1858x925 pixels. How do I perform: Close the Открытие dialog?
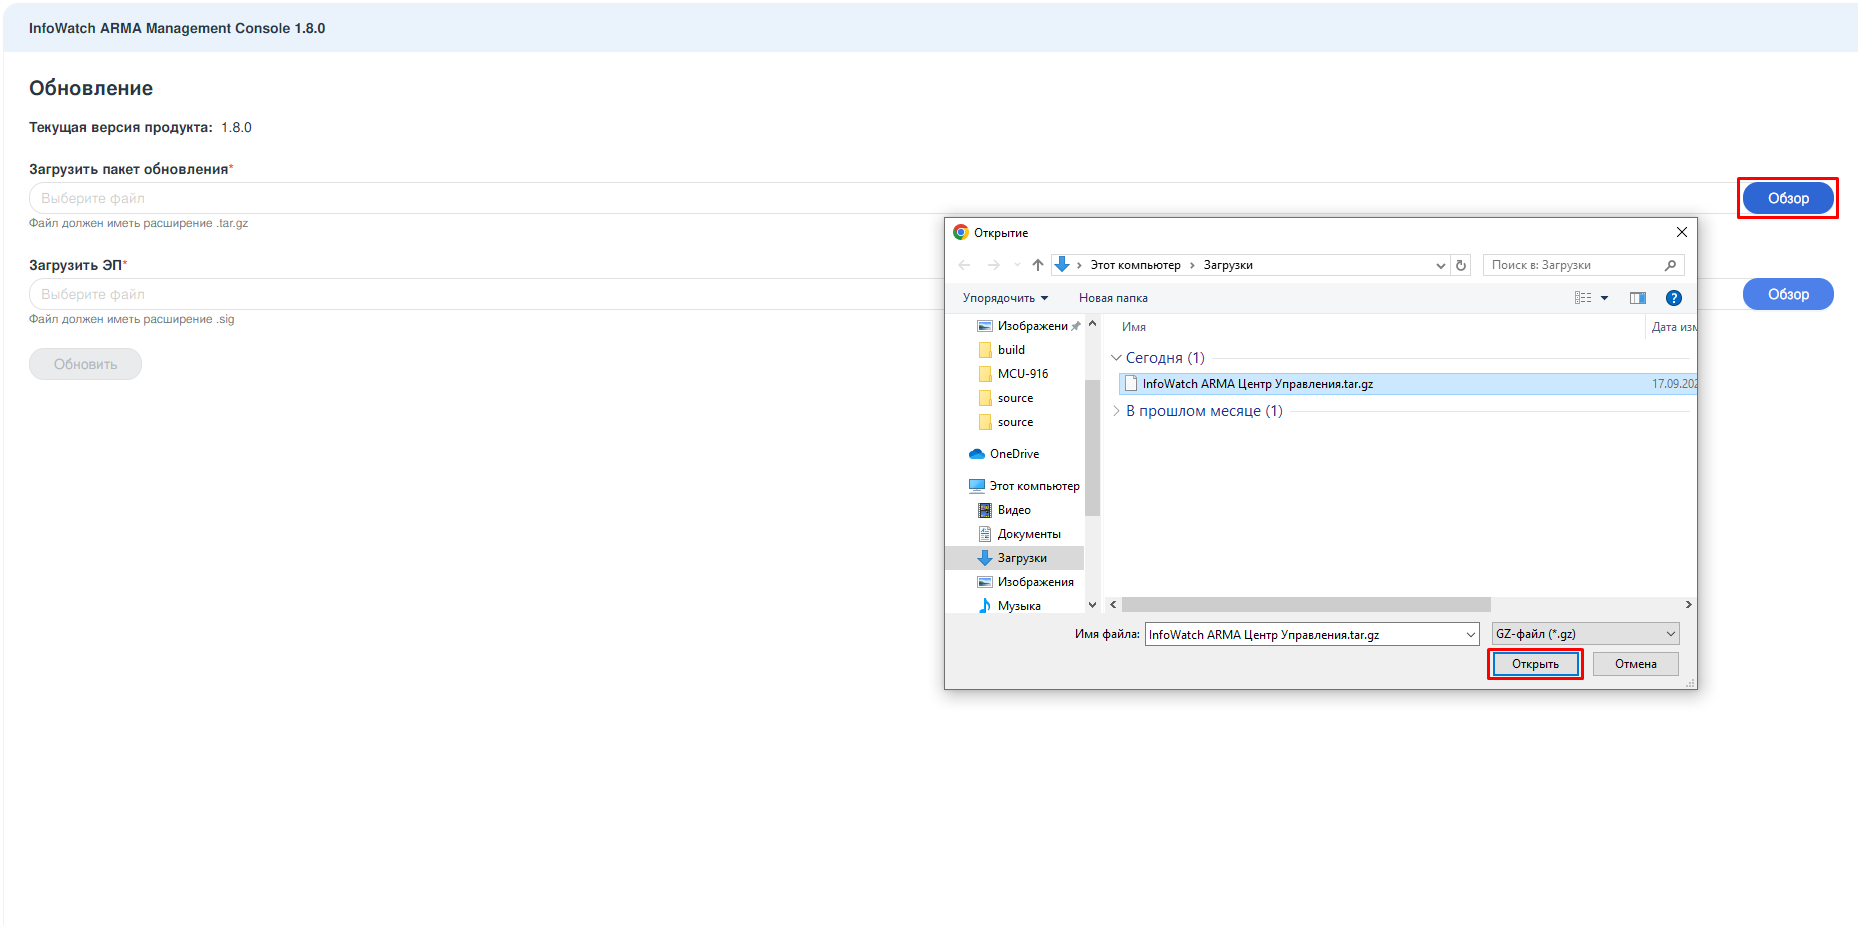tap(1682, 232)
